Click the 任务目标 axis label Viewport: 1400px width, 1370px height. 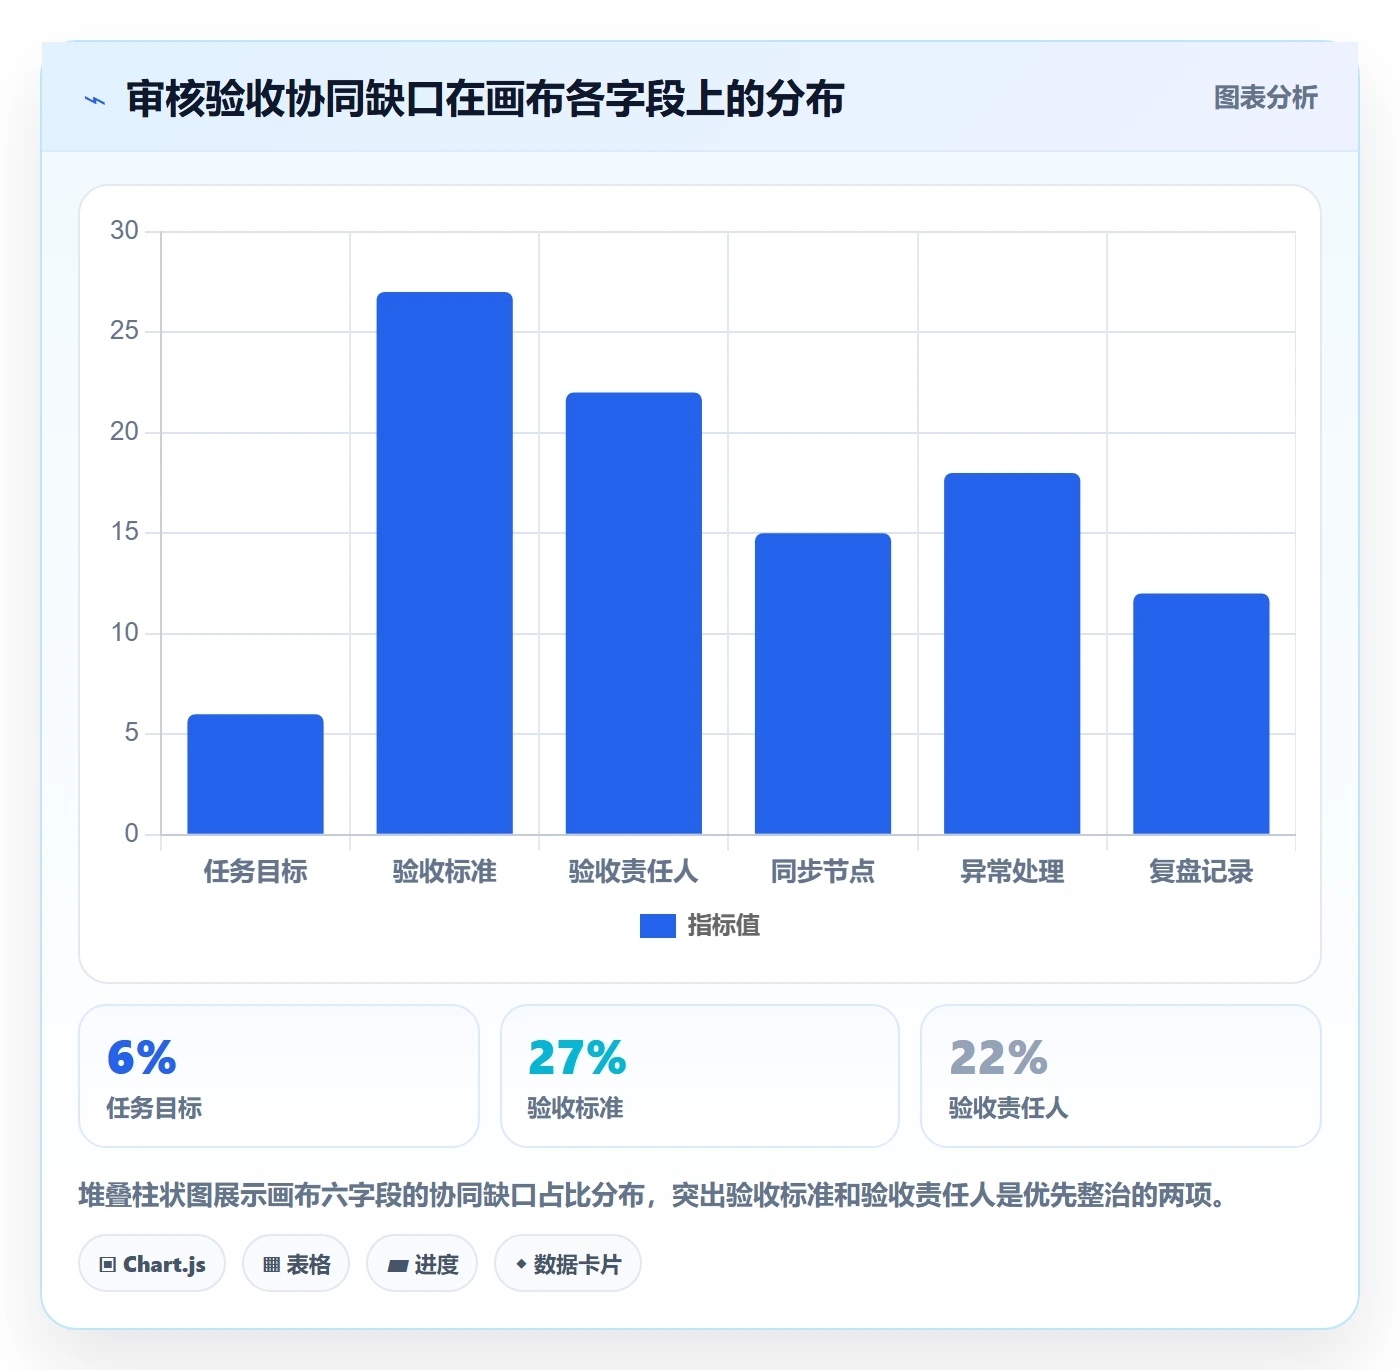[x=255, y=872]
